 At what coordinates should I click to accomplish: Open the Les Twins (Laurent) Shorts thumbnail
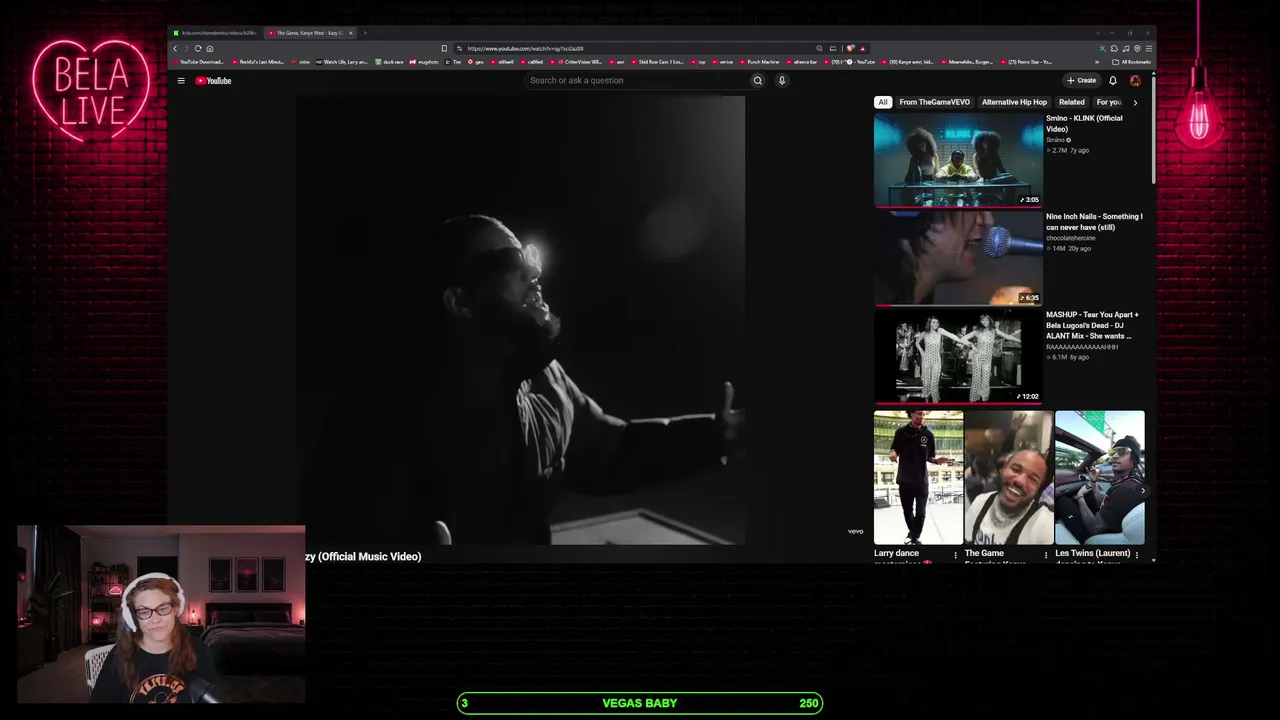[1100, 477]
